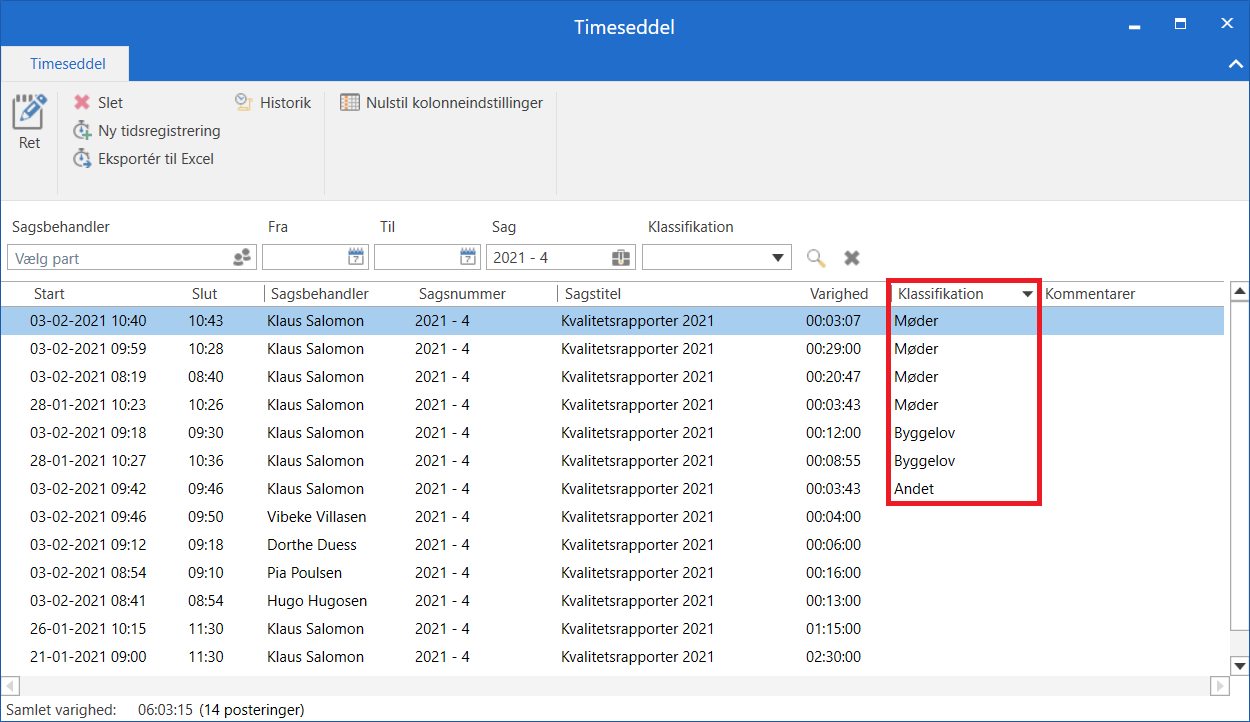The height and width of the screenshot is (722, 1250).
Task: Expand the Klassifikation filter combo box
Action: (x=779, y=258)
